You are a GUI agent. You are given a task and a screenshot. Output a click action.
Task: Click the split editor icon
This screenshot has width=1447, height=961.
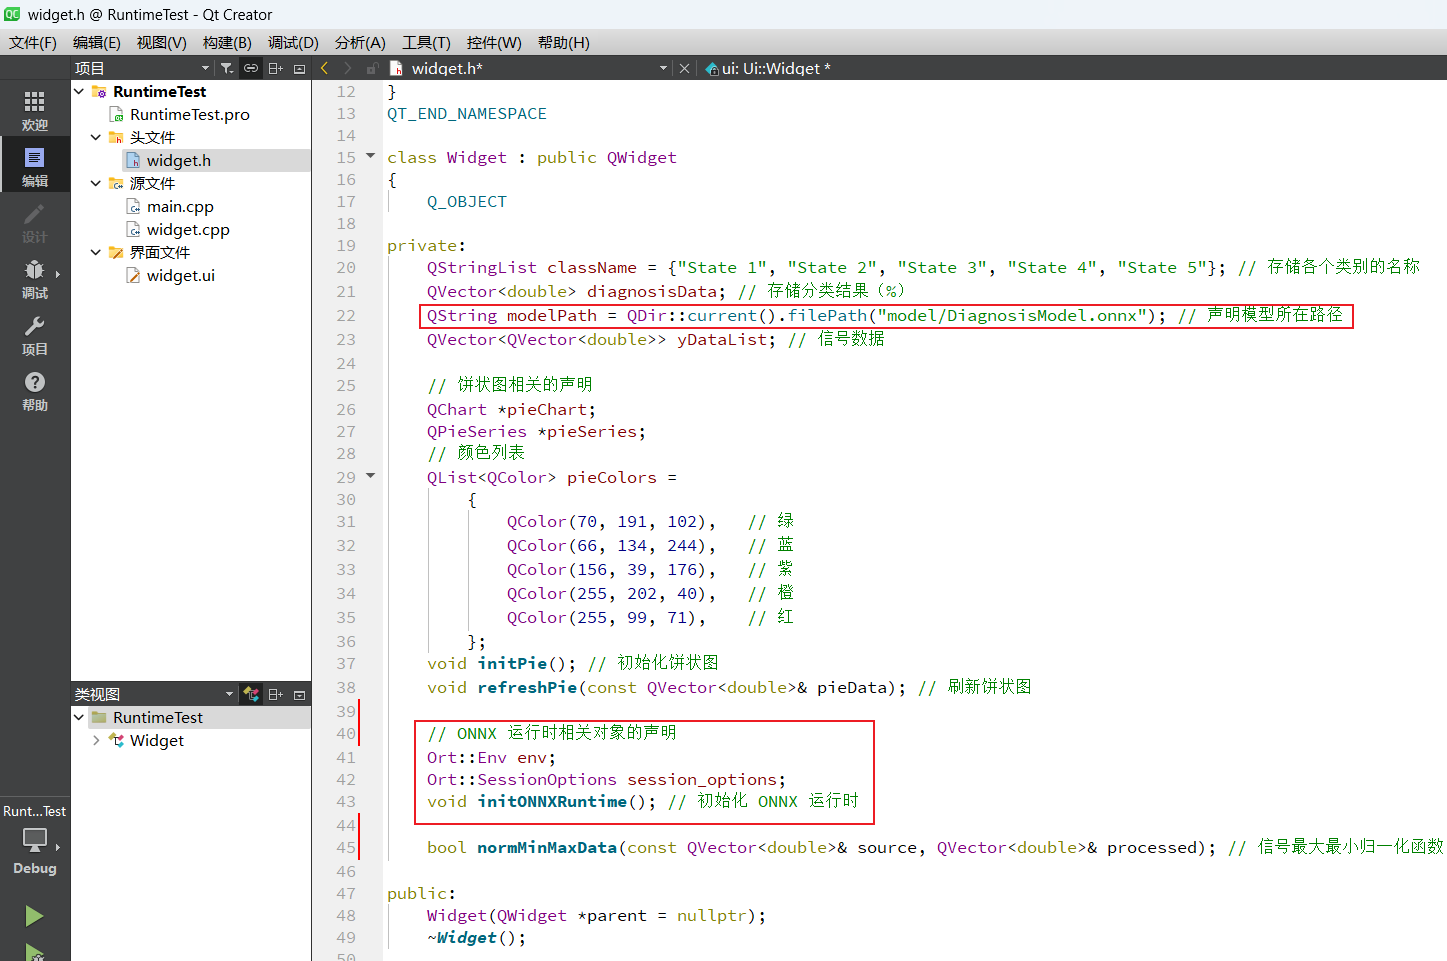274,68
